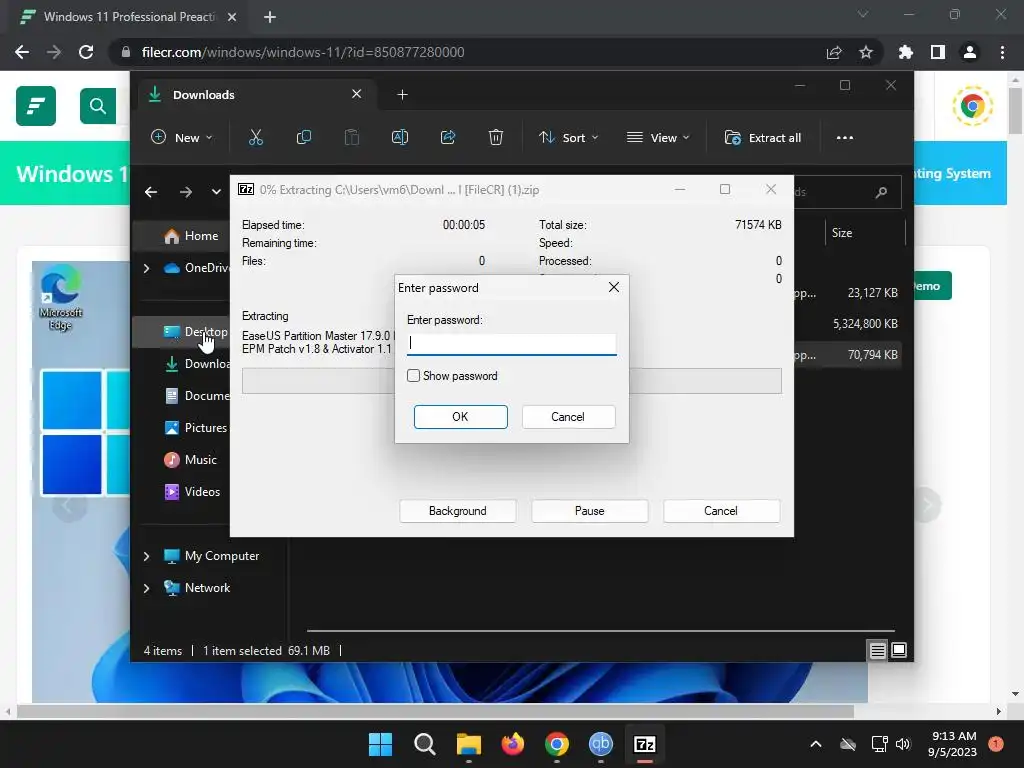Click OK in Enter password dialog
1024x768 pixels.
pos(460,417)
